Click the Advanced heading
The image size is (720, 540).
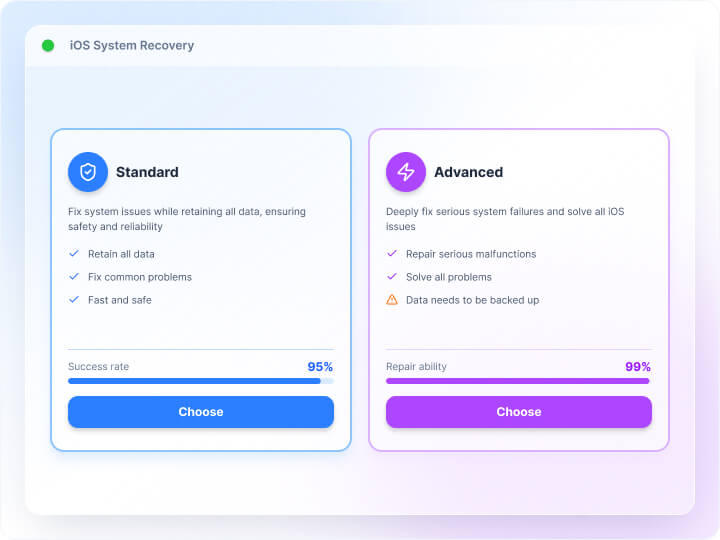(469, 172)
